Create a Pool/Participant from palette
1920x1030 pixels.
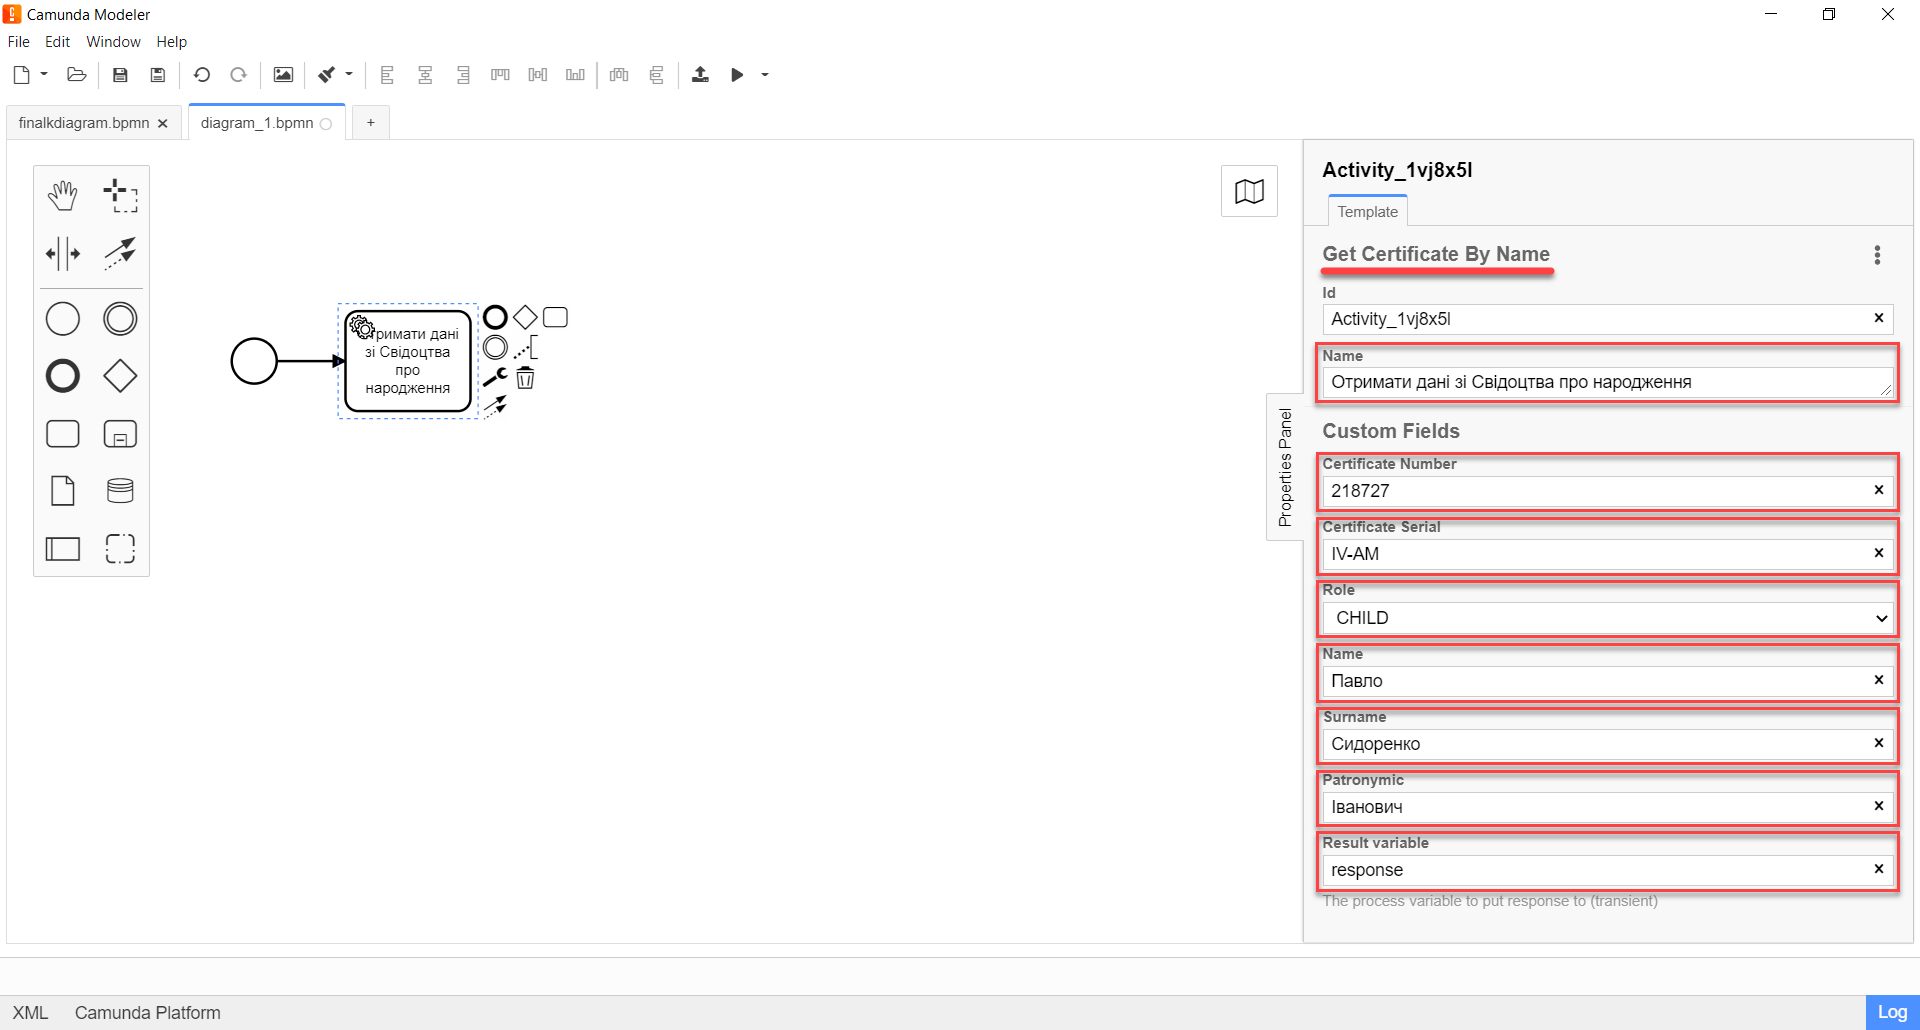click(x=63, y=548)
